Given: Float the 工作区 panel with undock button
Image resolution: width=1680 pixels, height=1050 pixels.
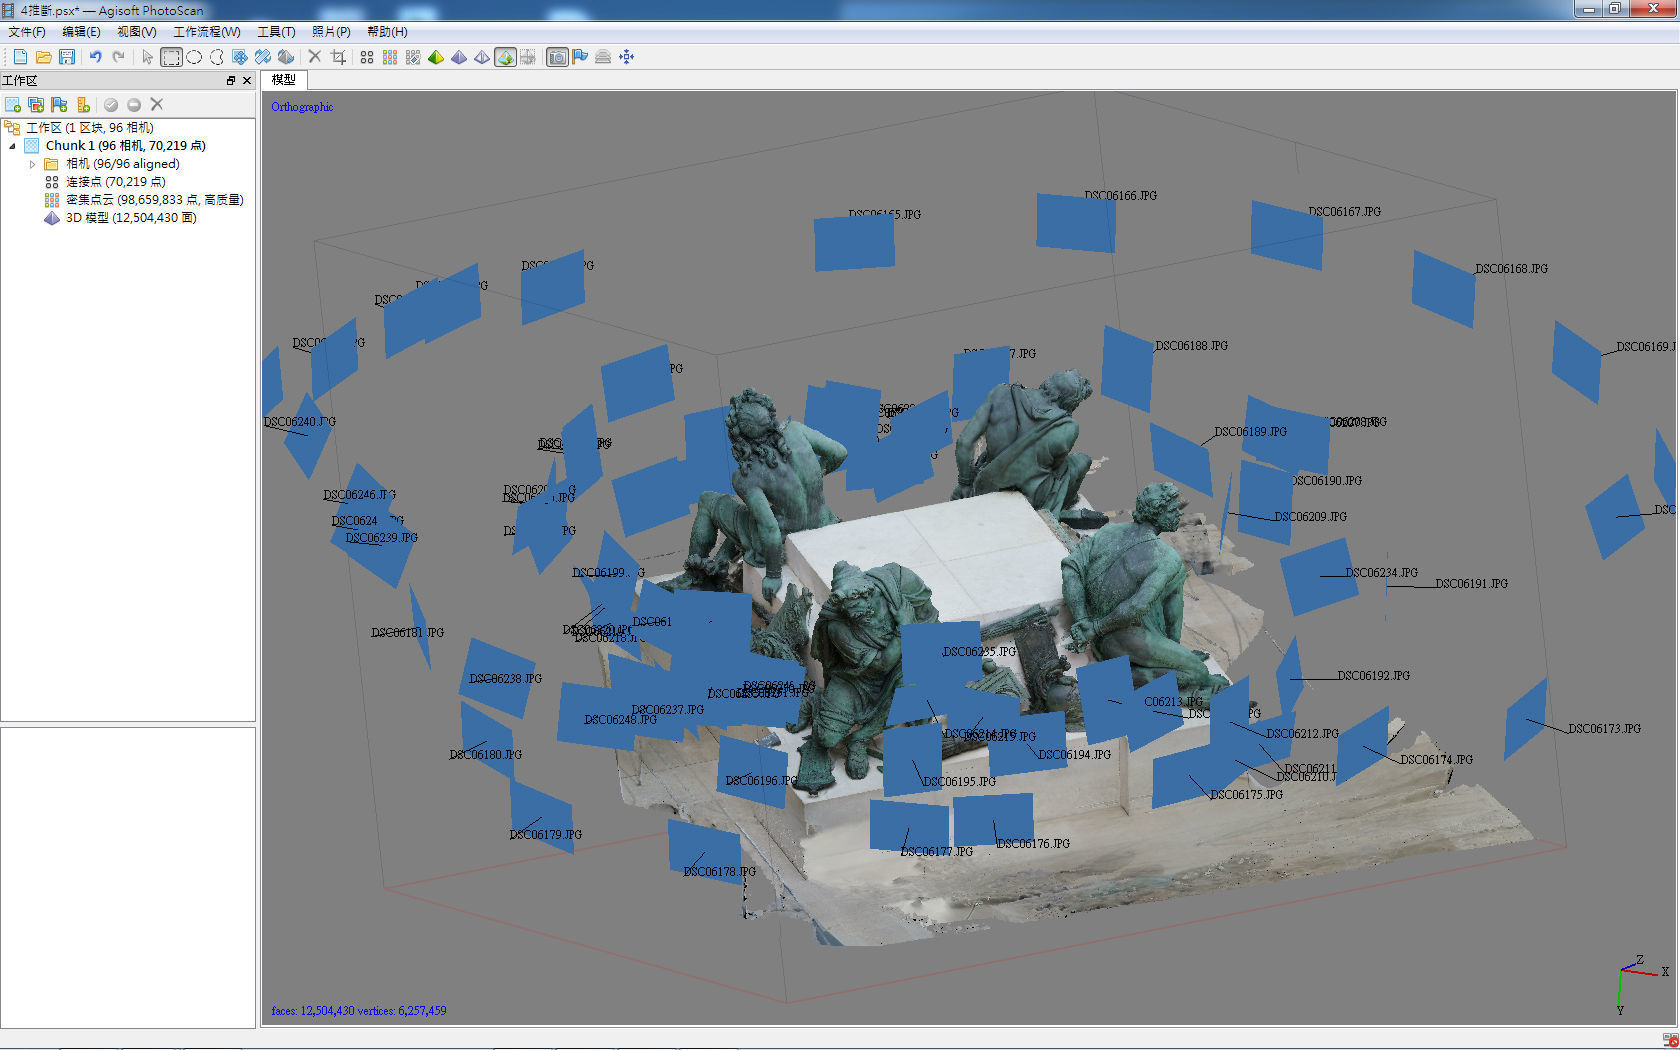Looking at the screenshot, I should 231,81.
